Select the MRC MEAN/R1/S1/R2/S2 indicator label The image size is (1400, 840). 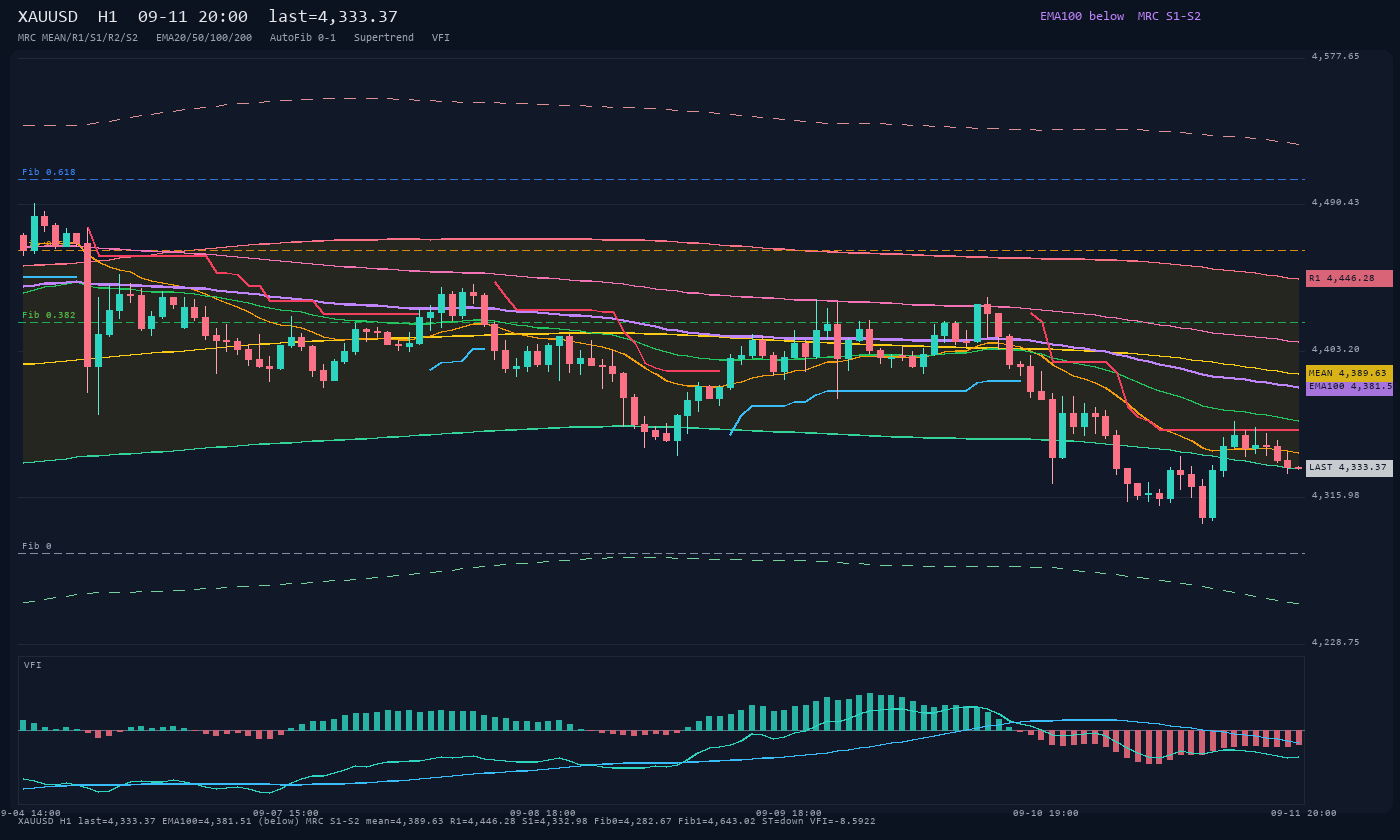[x=78, y=38]
